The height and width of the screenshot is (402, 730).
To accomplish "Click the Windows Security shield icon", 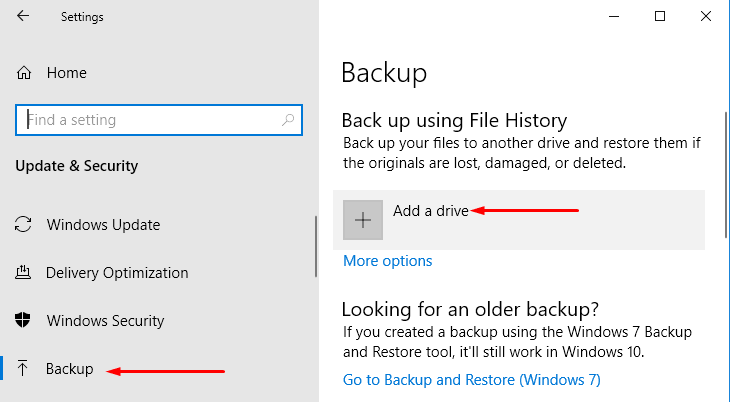I will click(x=24, y=321).
